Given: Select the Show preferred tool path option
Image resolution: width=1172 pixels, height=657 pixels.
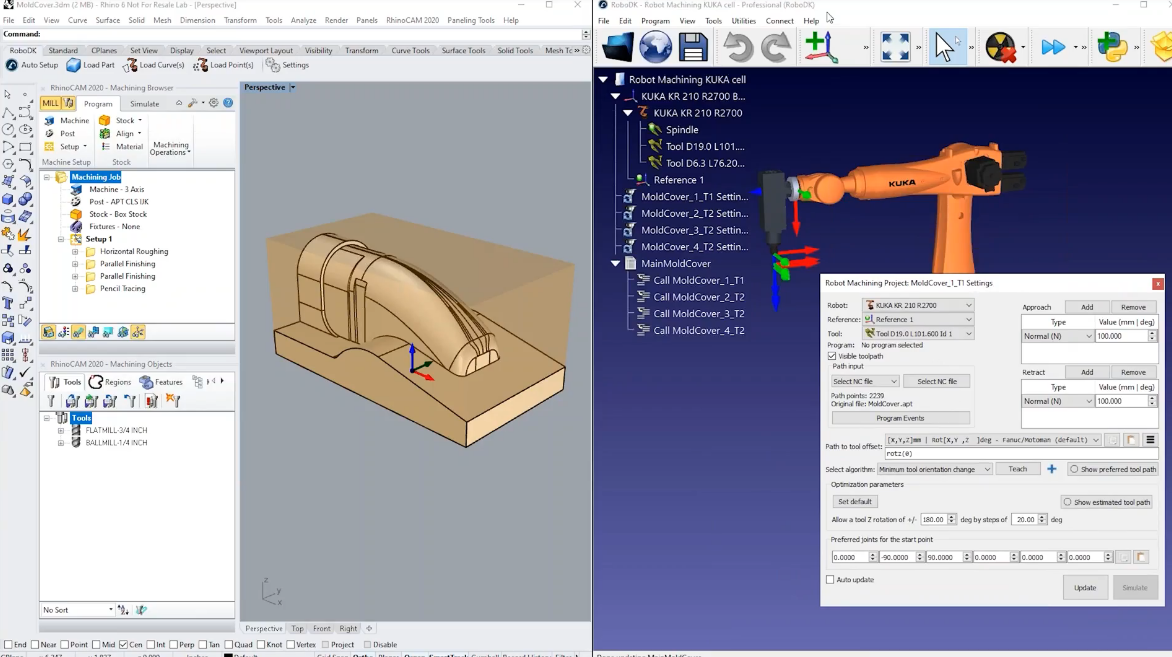Looking at the screenshot, I should 1076,469.
